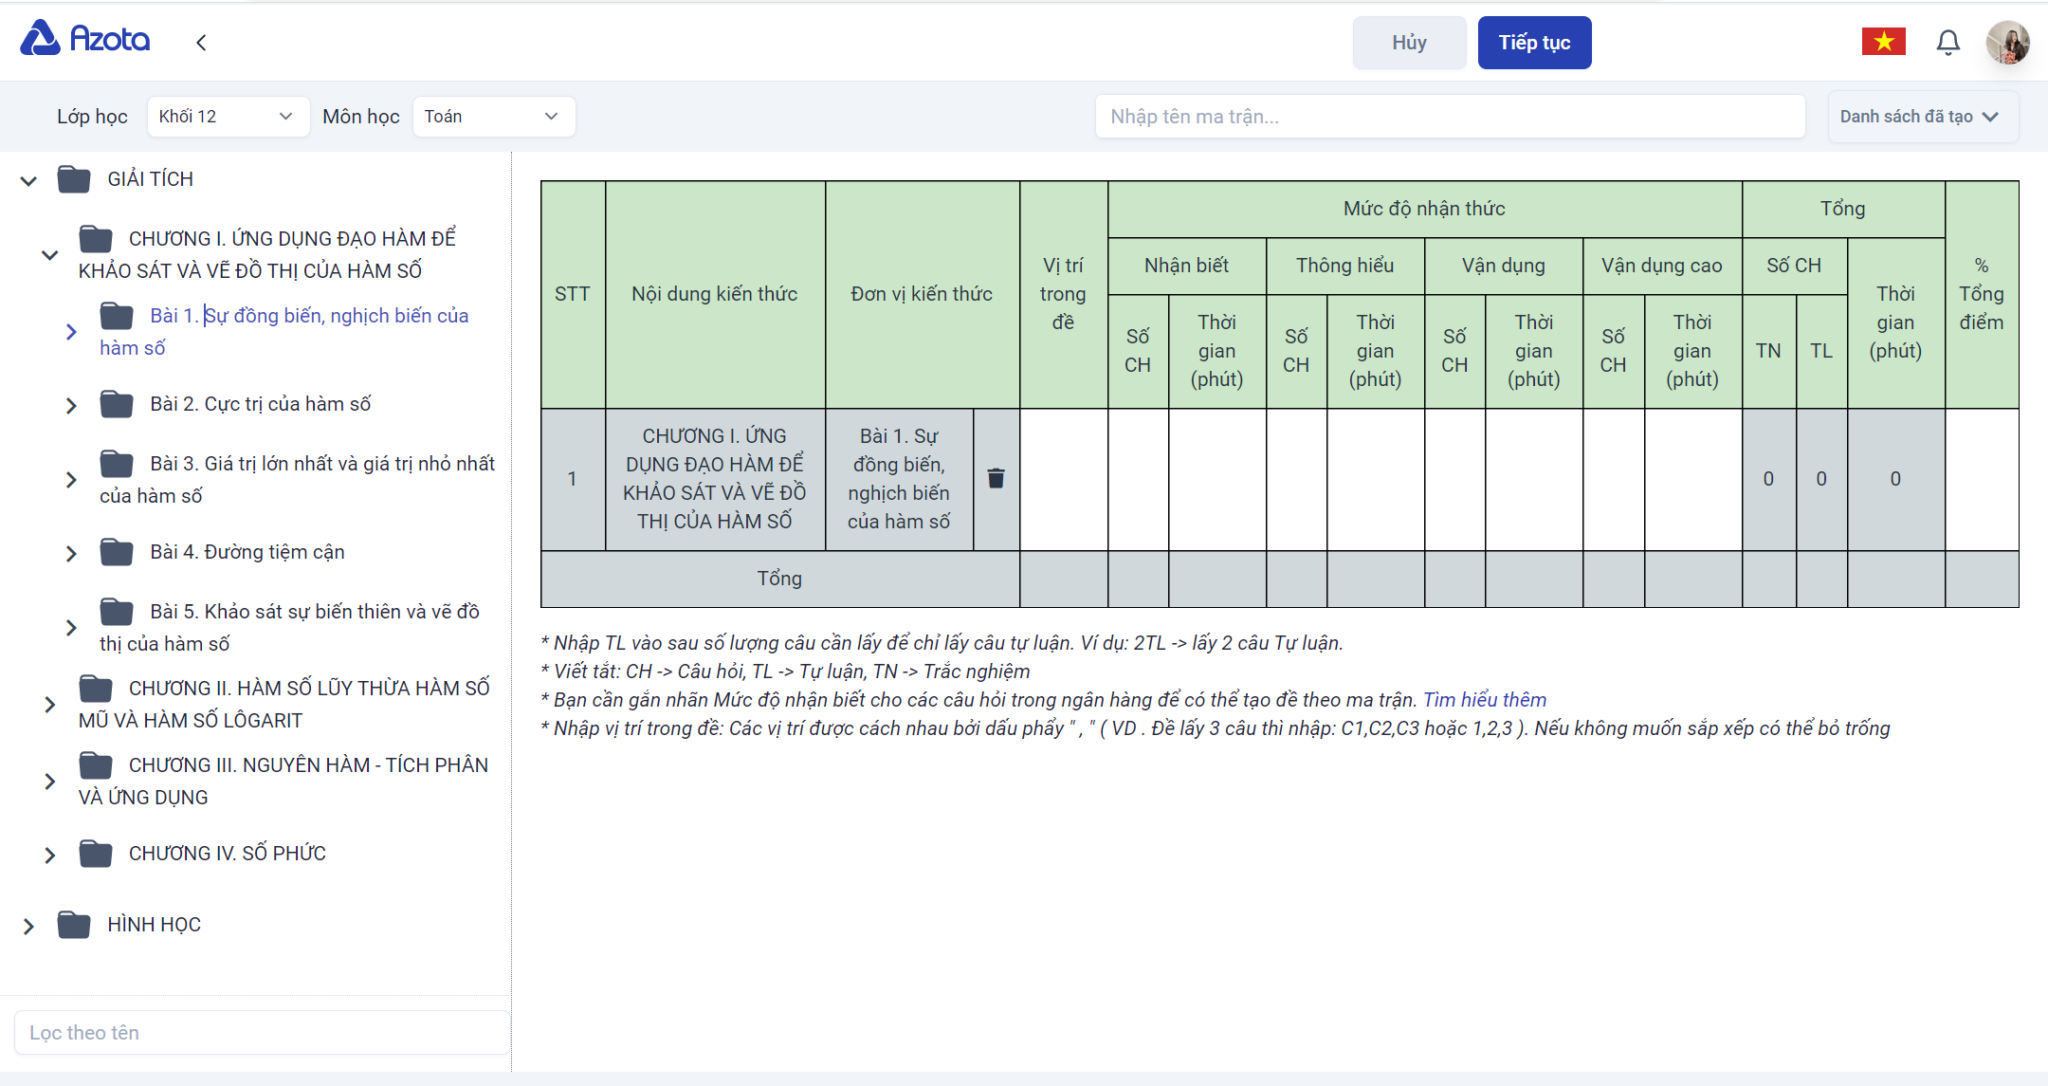Click the Vietnam flag language icon
2048x1086 pixels.
coord(1883,42)
